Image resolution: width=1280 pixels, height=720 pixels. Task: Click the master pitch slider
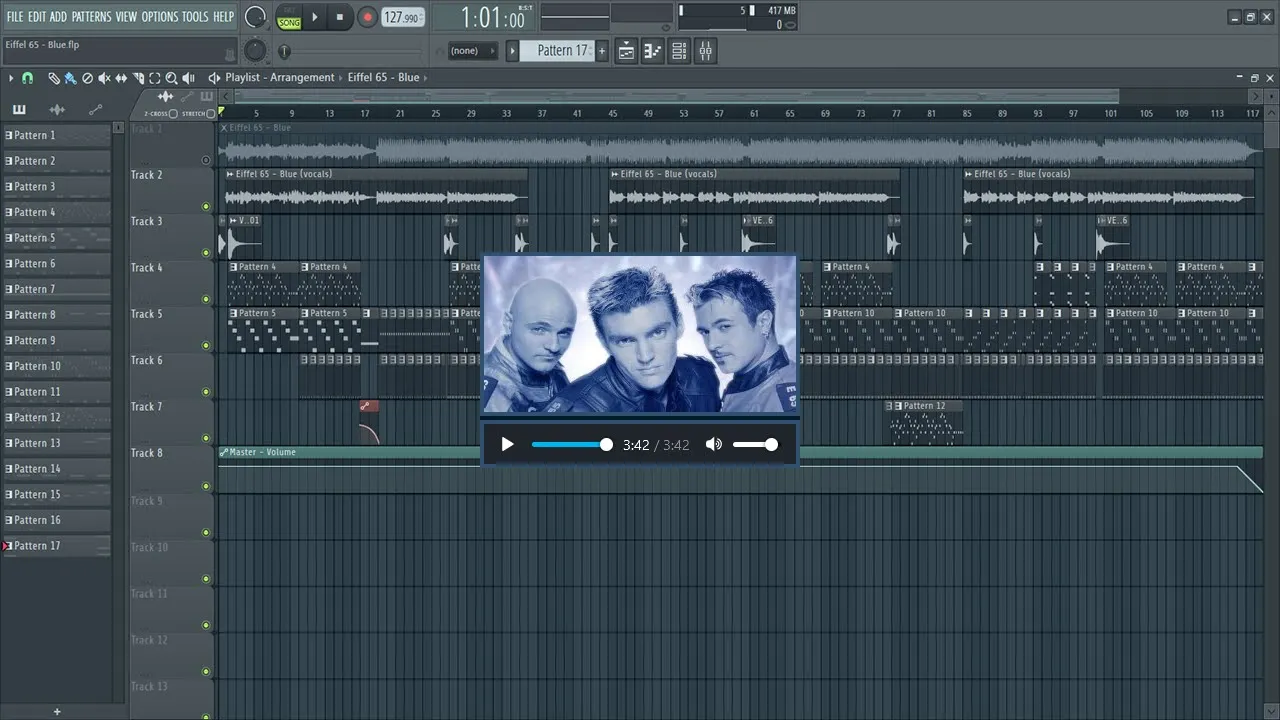point(351,51)
